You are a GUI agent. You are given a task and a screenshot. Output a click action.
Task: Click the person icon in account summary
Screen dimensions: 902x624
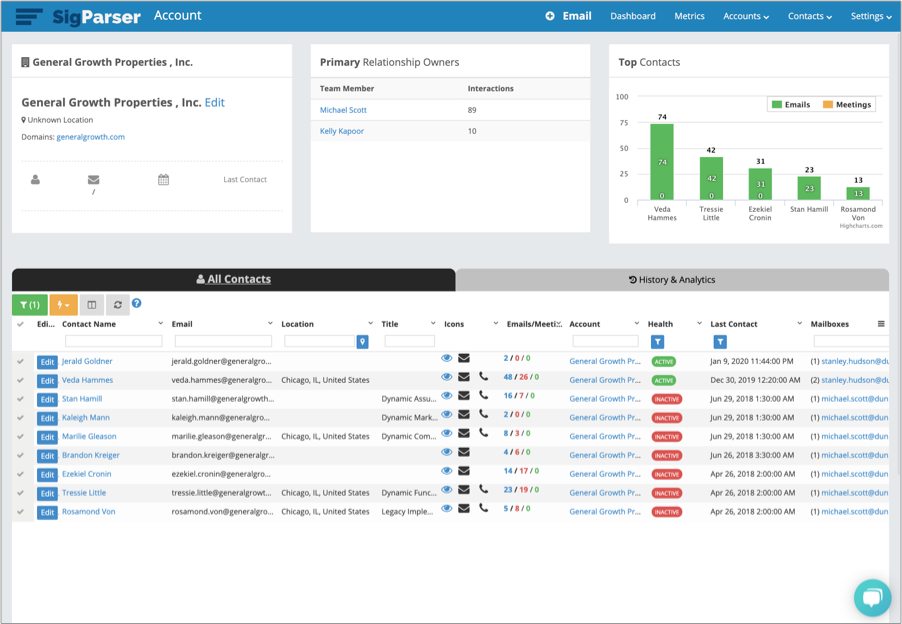35,179
